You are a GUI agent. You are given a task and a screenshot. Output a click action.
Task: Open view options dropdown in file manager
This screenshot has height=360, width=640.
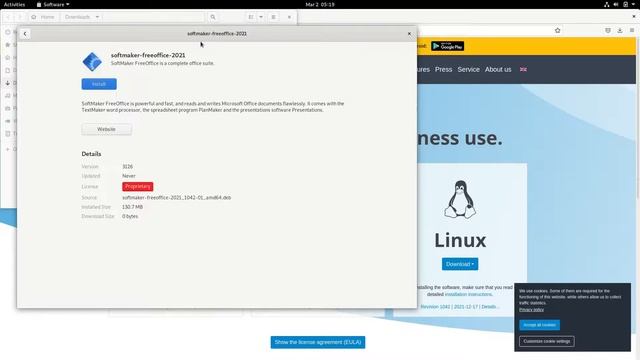261,17
